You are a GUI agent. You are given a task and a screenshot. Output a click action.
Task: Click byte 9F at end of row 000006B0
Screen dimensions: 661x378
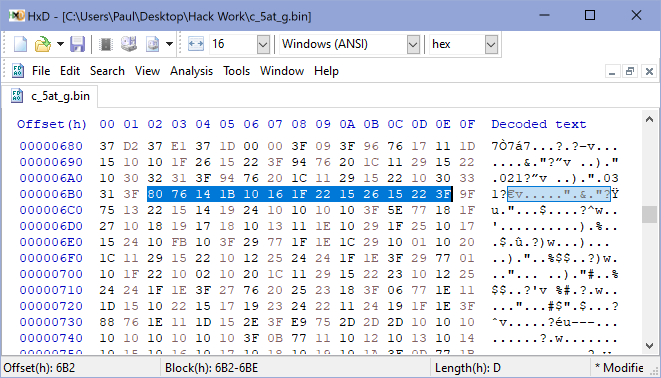467,194
